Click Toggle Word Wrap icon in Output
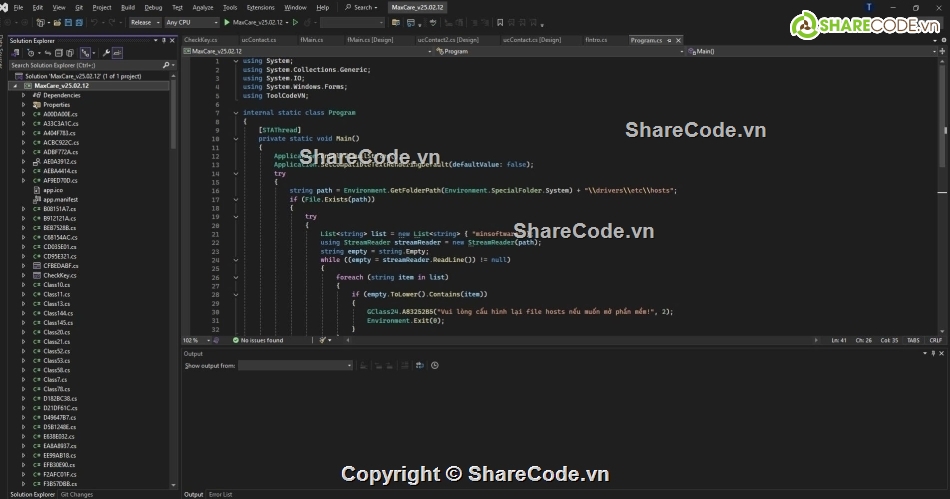 [419, 365]
